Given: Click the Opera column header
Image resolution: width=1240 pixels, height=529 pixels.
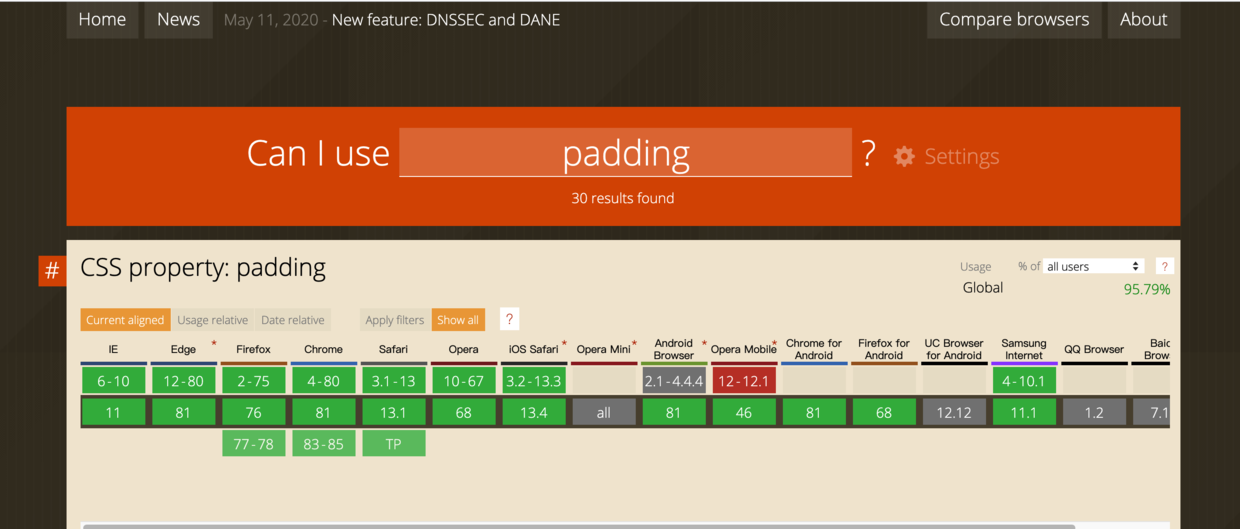Looking at the screenshot, I should (x=463, y=349).
